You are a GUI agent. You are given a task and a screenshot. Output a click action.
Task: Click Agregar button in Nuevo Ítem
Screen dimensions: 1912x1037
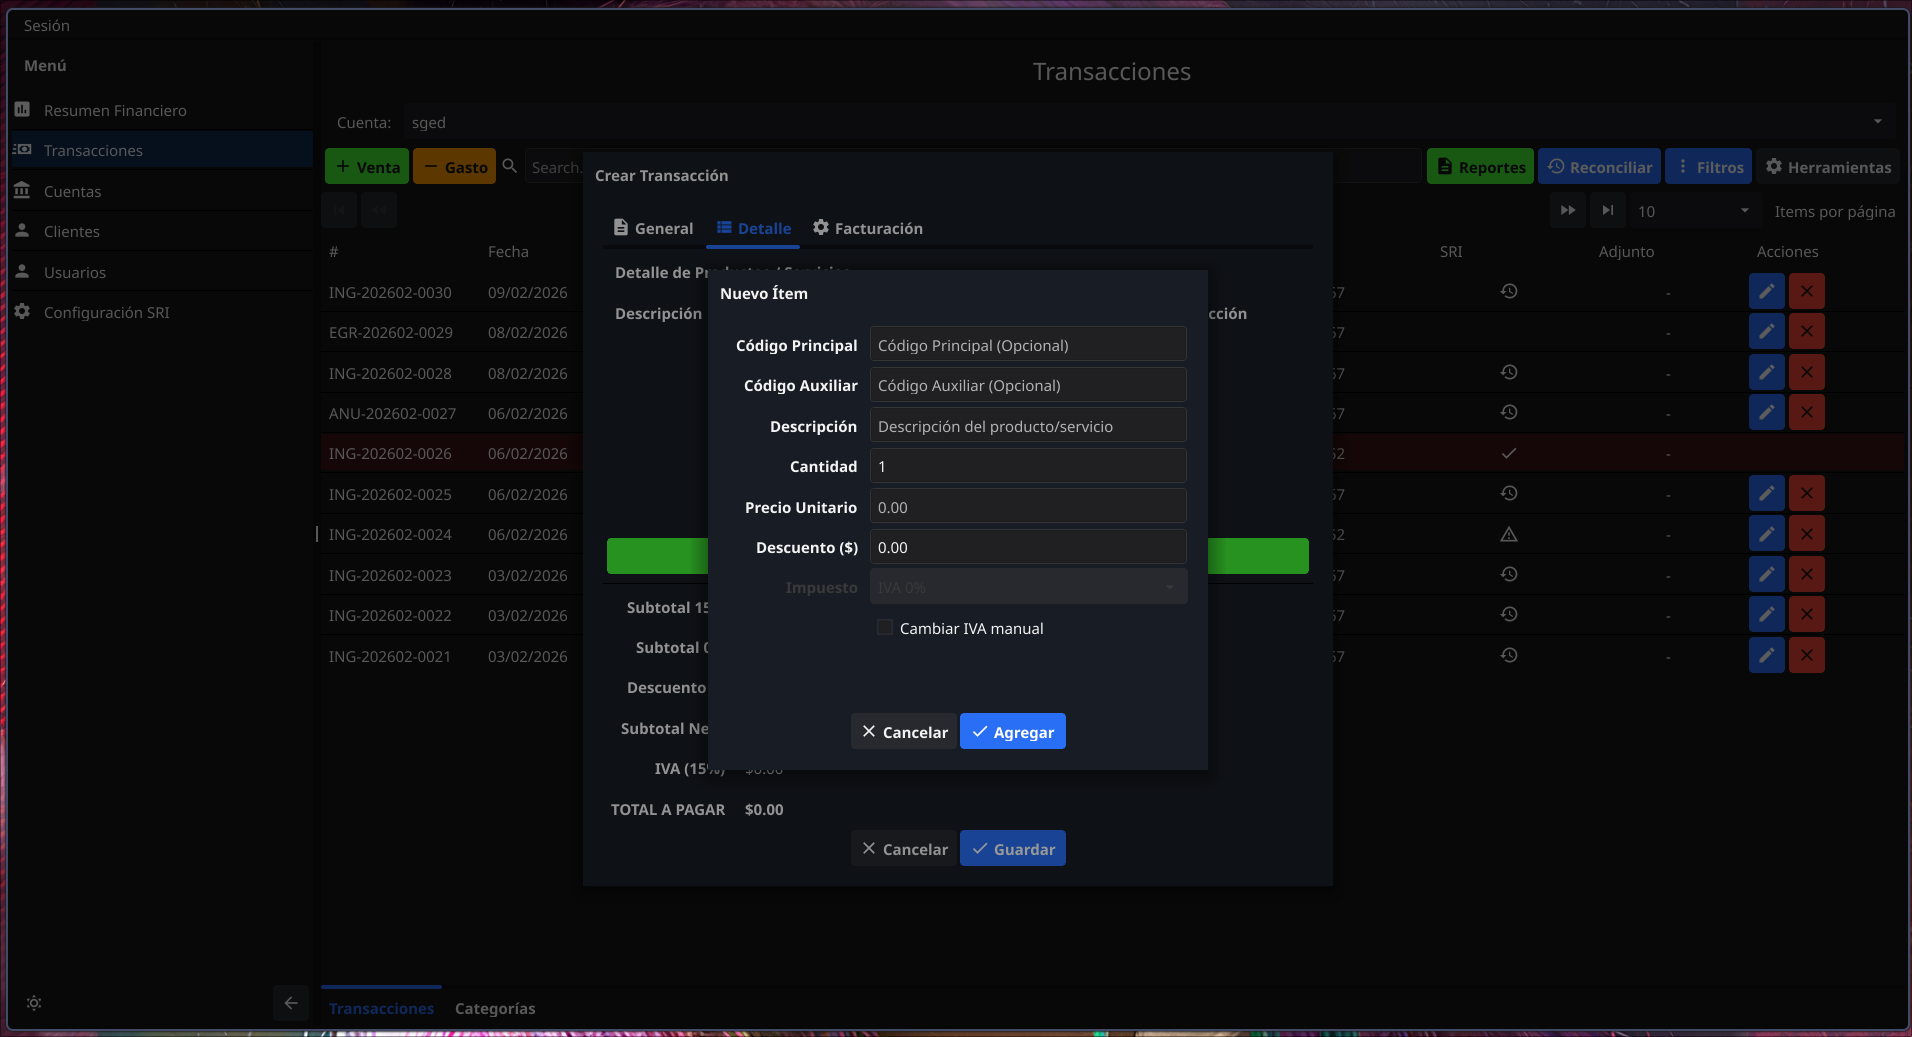tap(1012, 732)
